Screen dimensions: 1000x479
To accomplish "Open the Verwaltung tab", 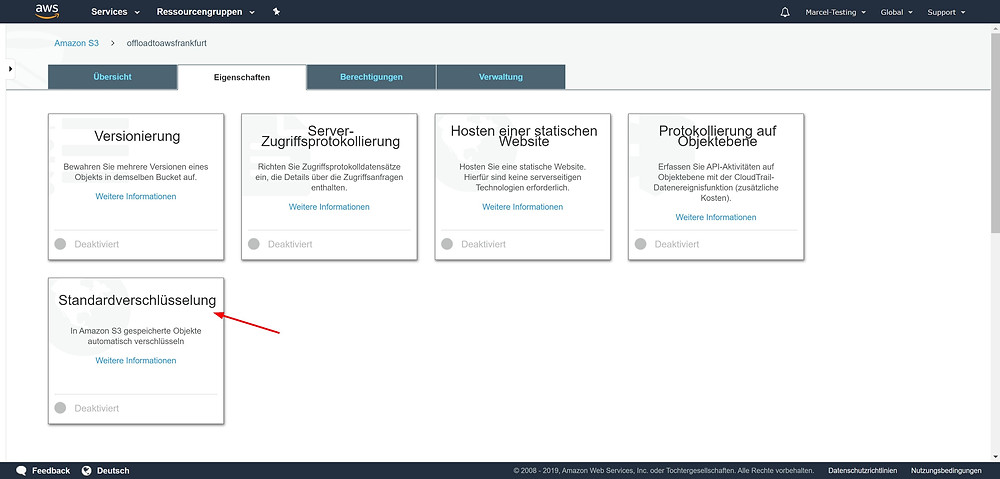I will tap(501, 77).
